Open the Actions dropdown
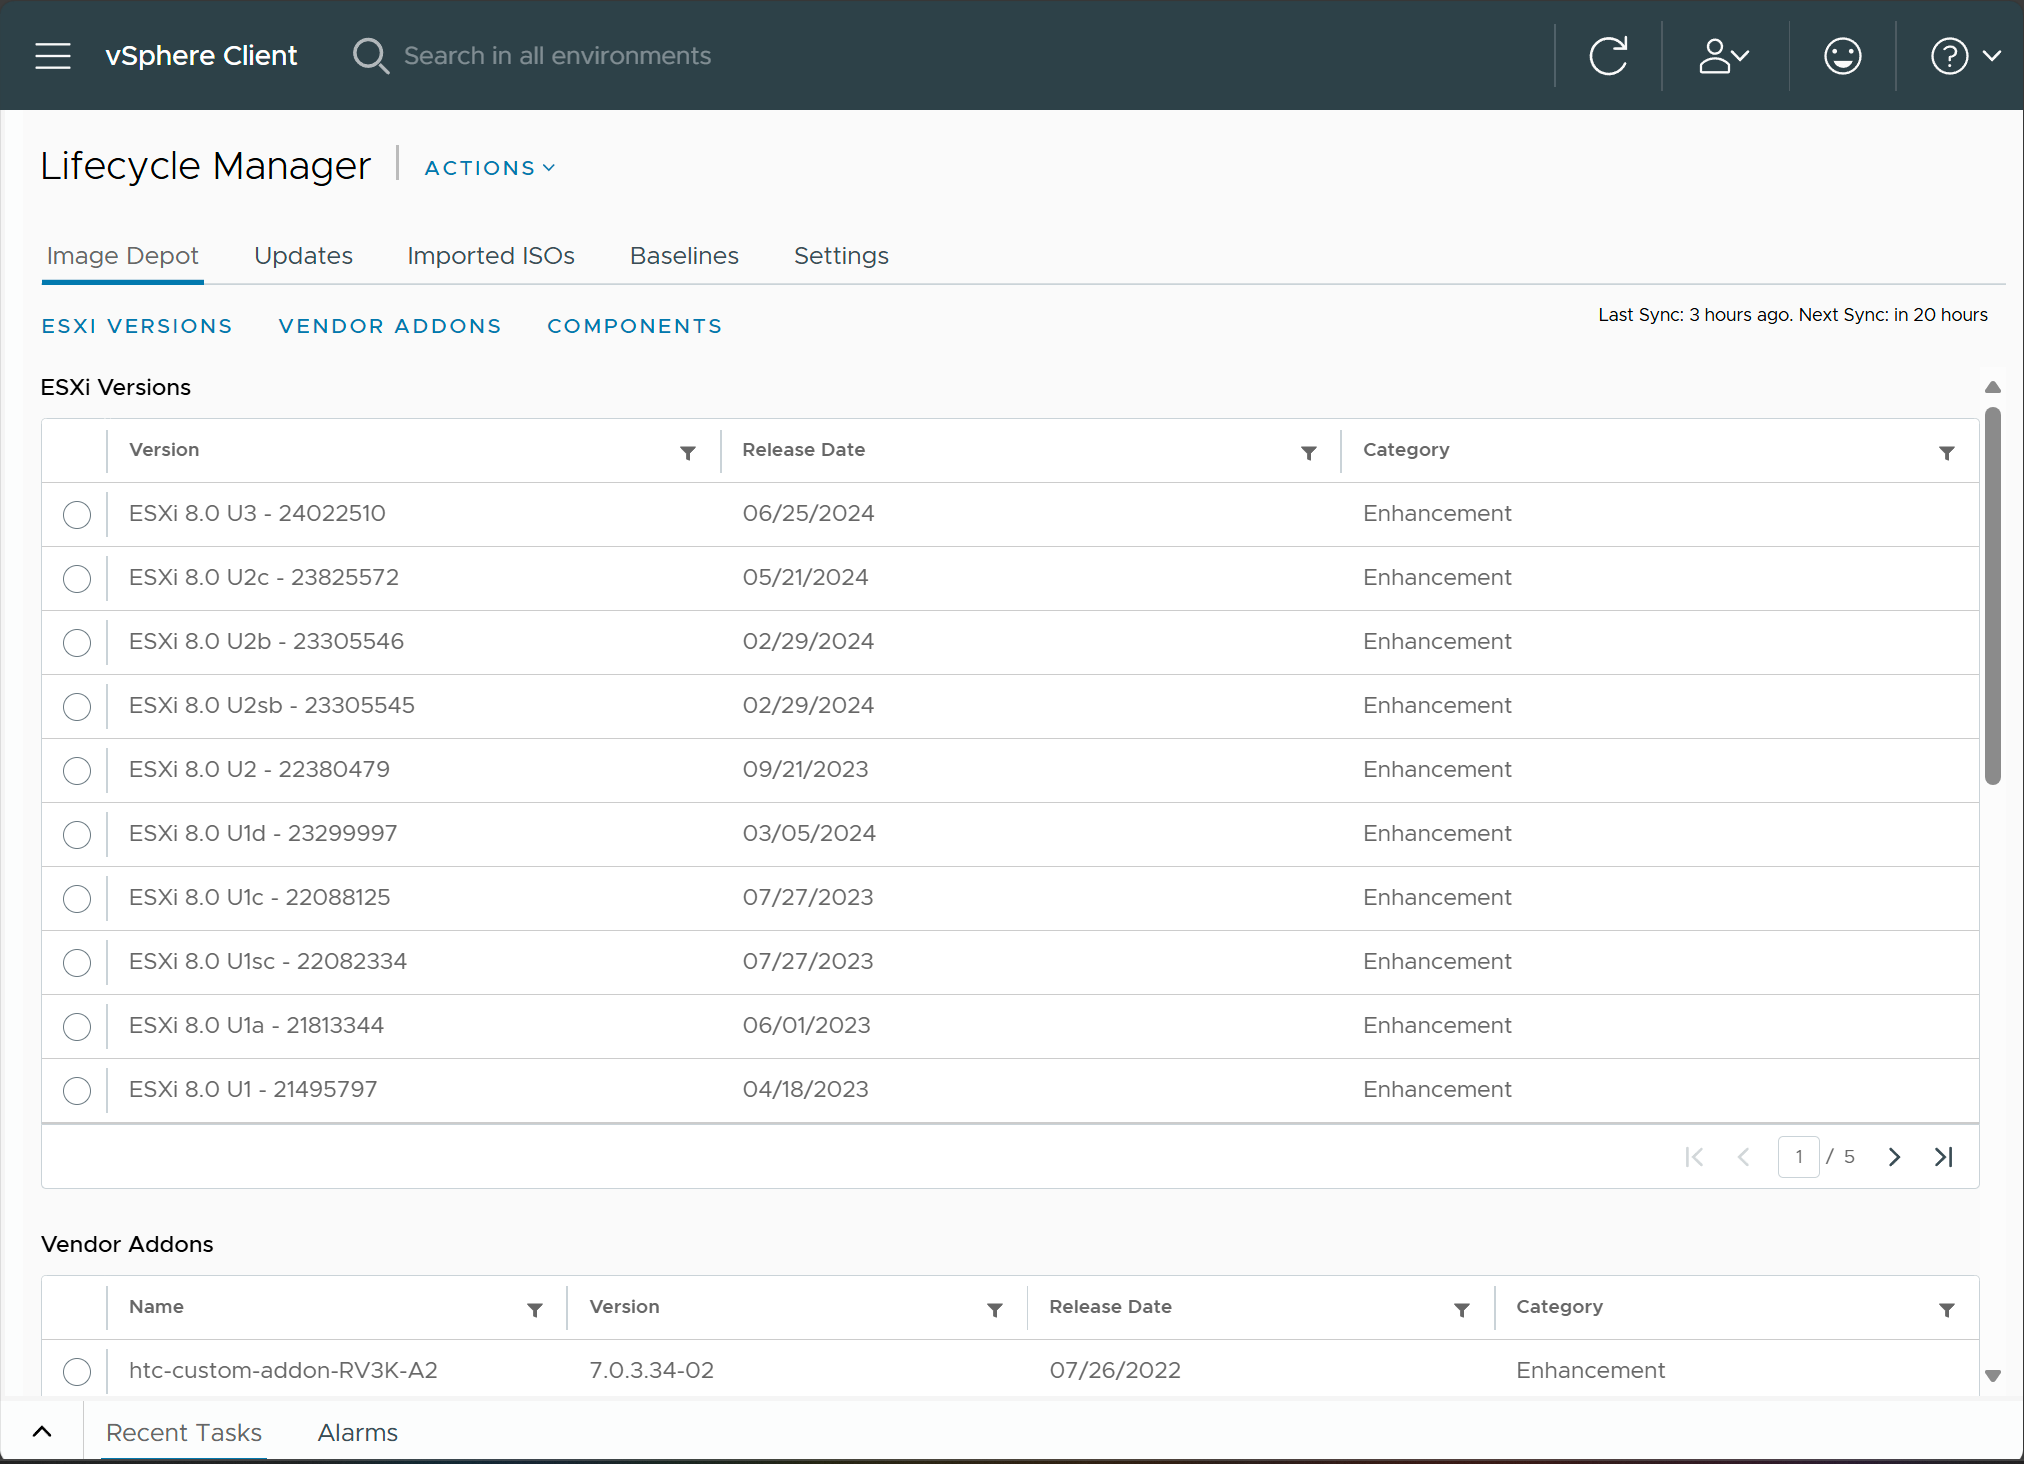Viewport: 2024px width, 1464px height. pos(488,167)
